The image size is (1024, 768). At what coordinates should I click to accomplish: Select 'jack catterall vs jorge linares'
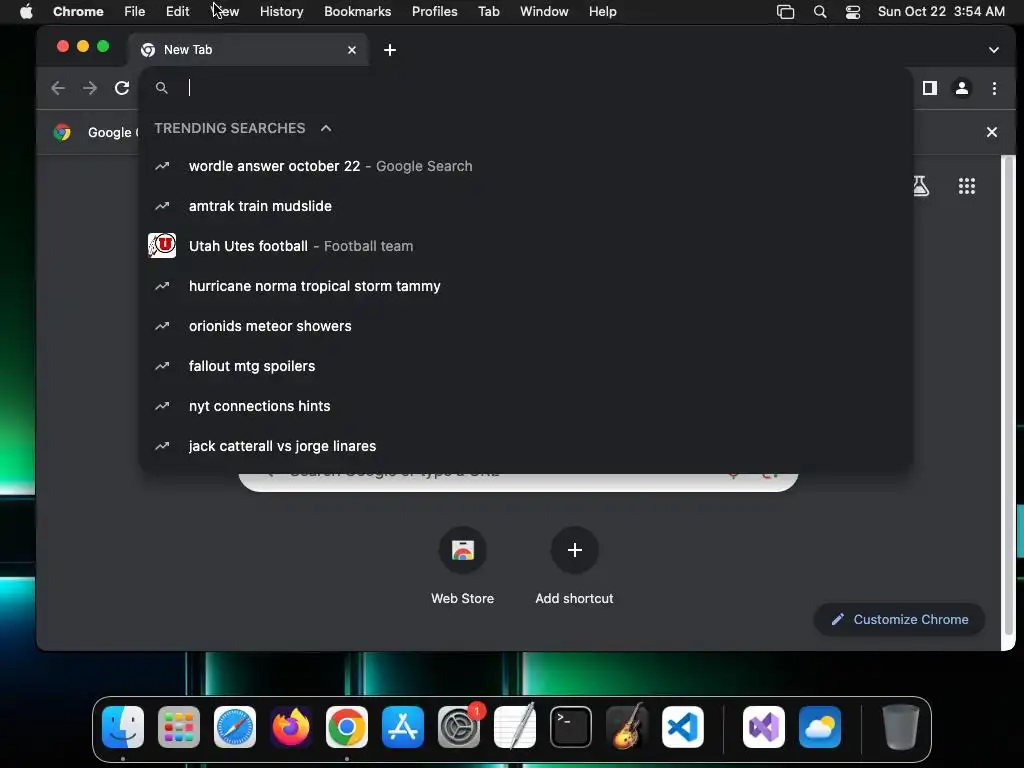pos(526,446)
